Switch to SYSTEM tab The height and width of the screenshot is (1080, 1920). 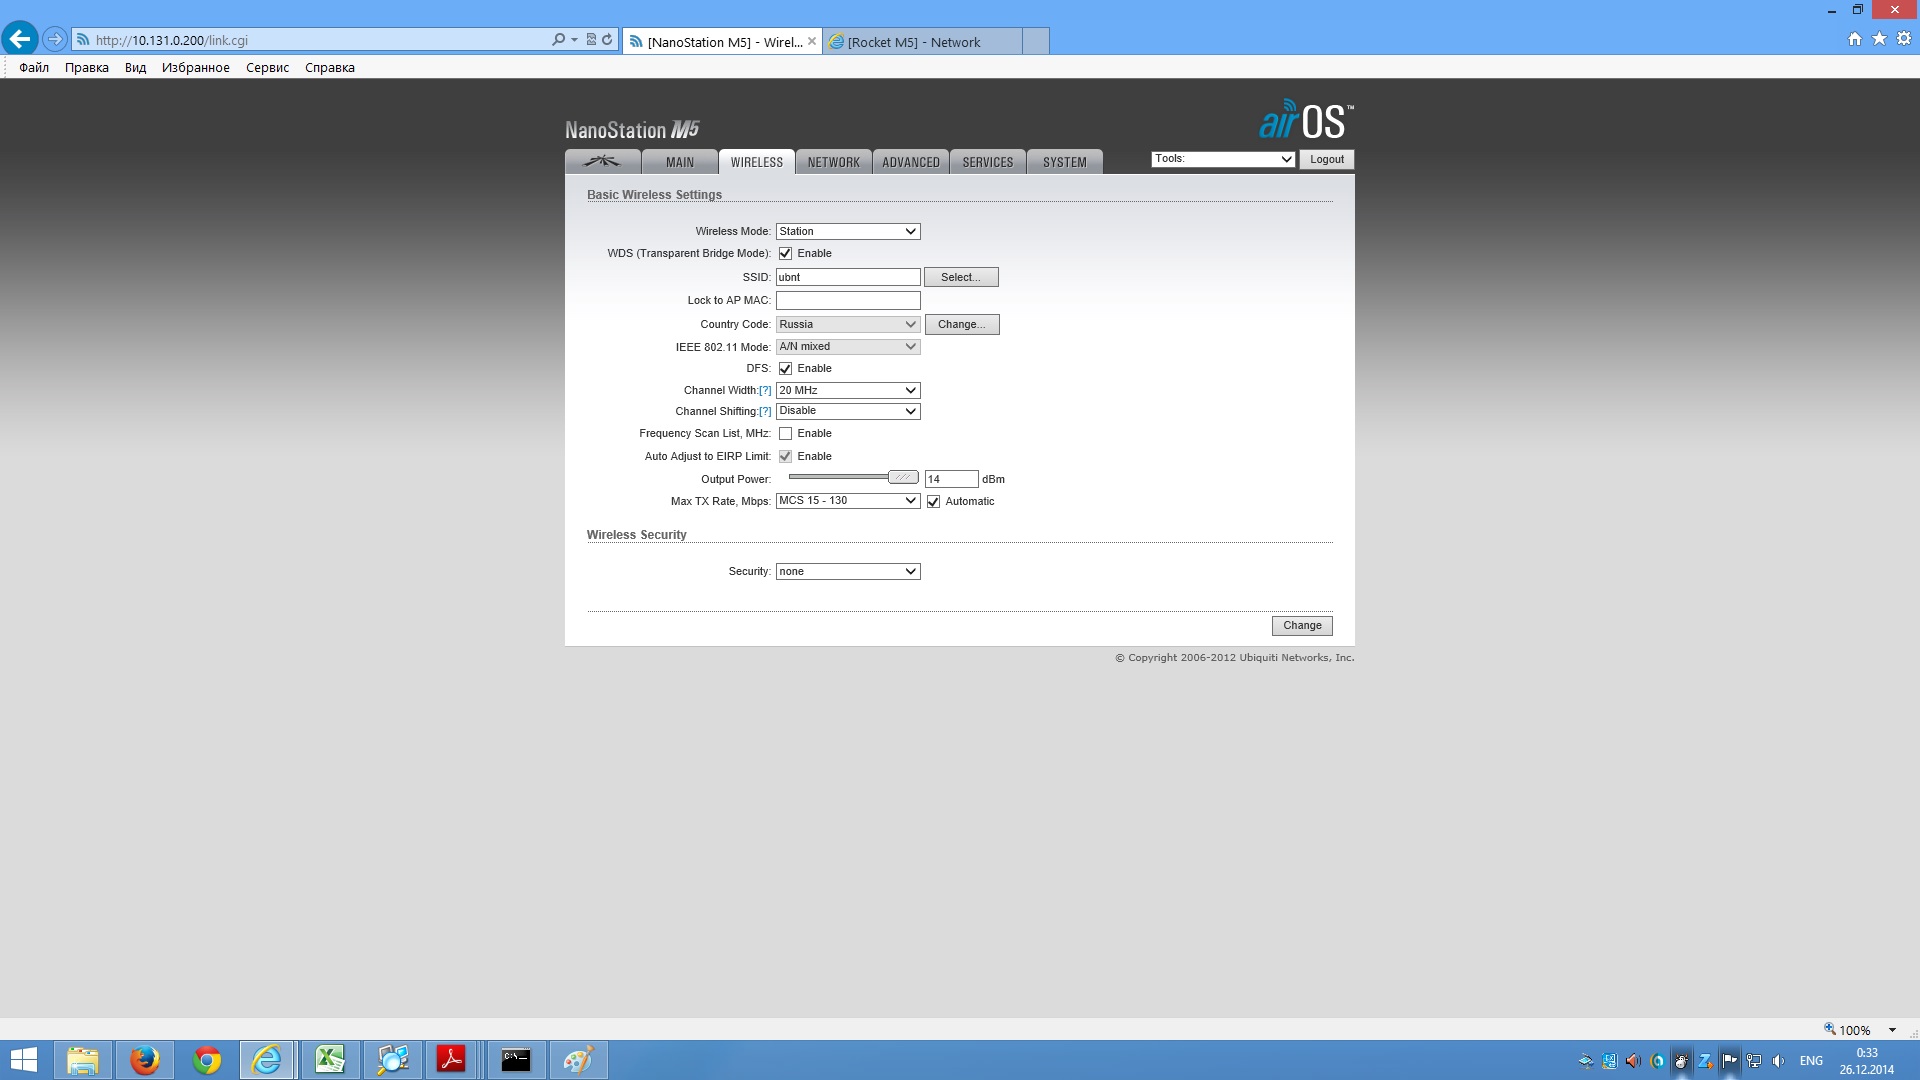coord(1065,162)
